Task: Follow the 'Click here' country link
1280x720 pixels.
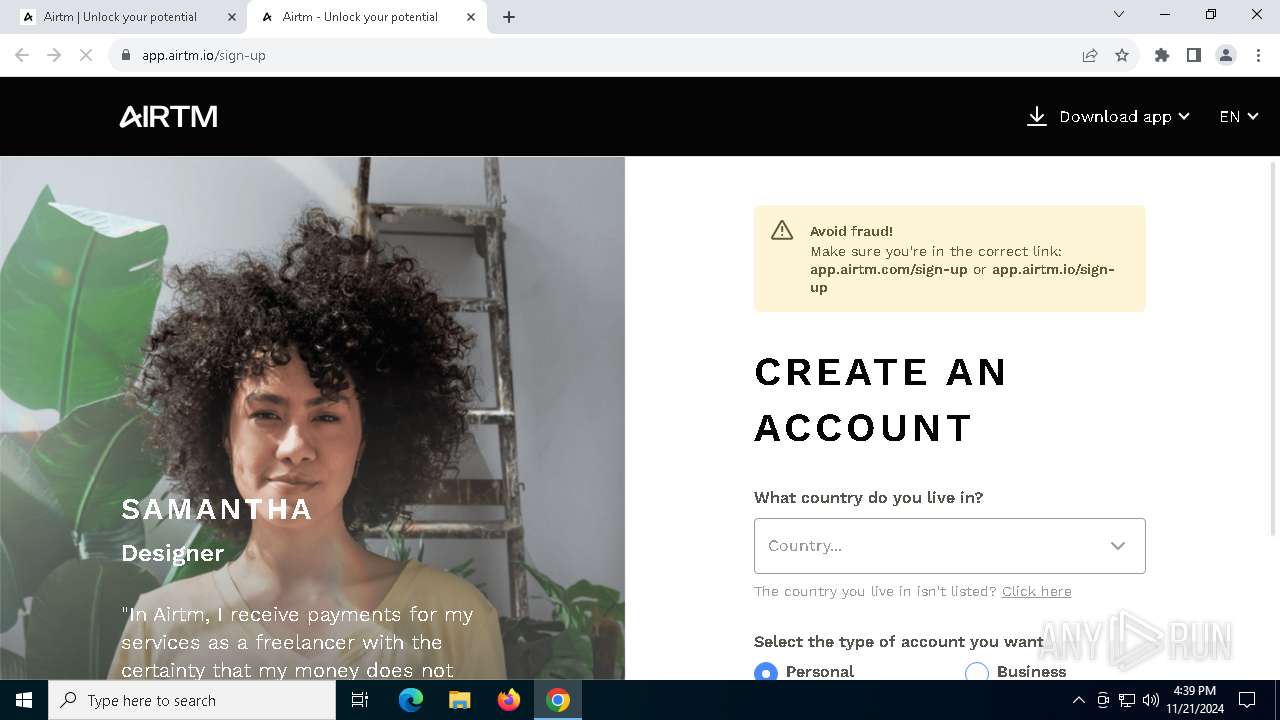Action: [1036, 591]
